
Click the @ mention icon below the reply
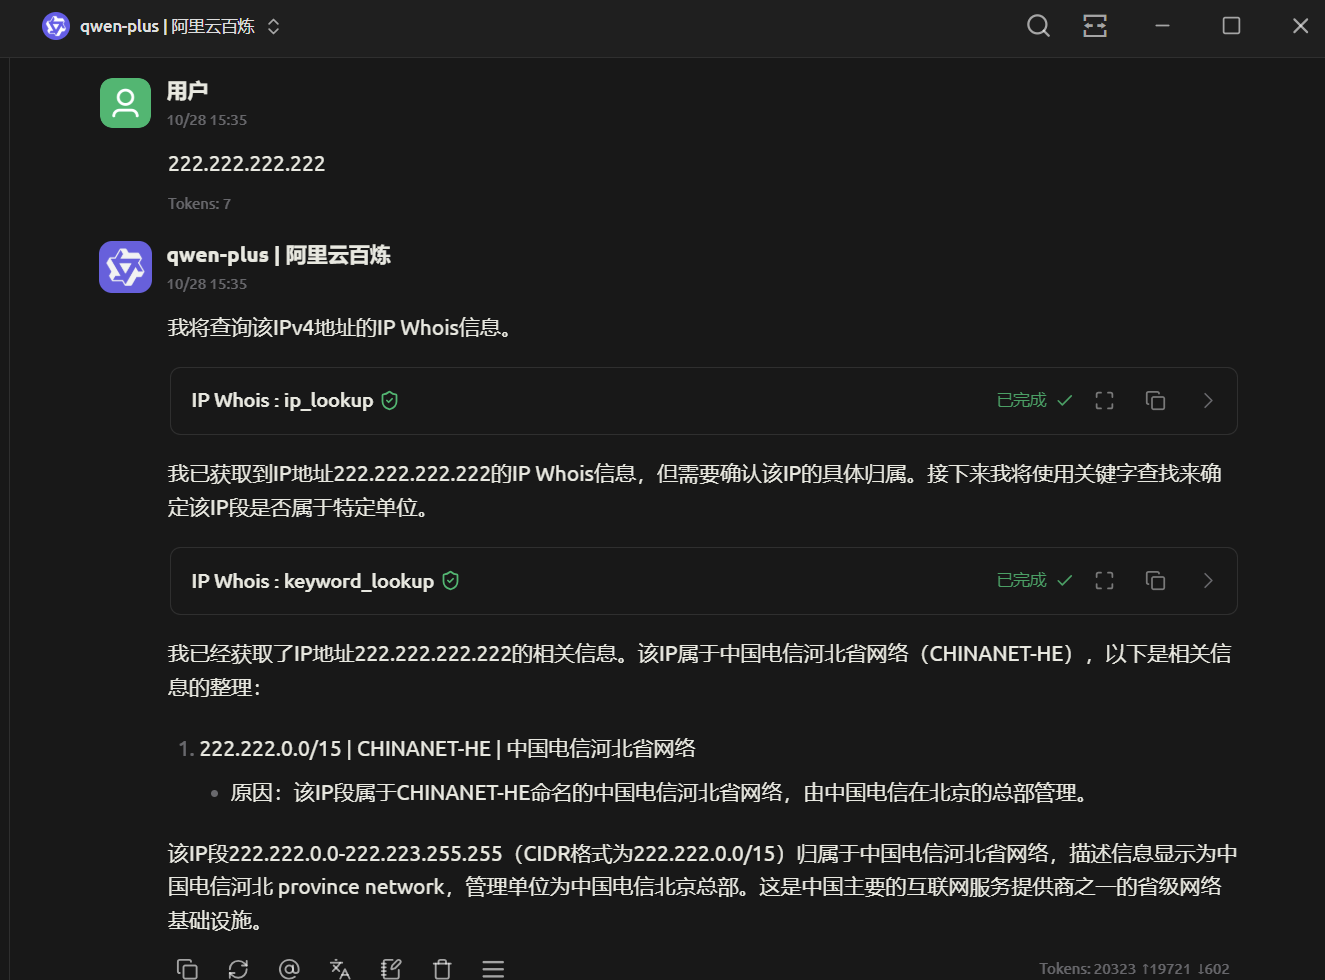[290, 968]
